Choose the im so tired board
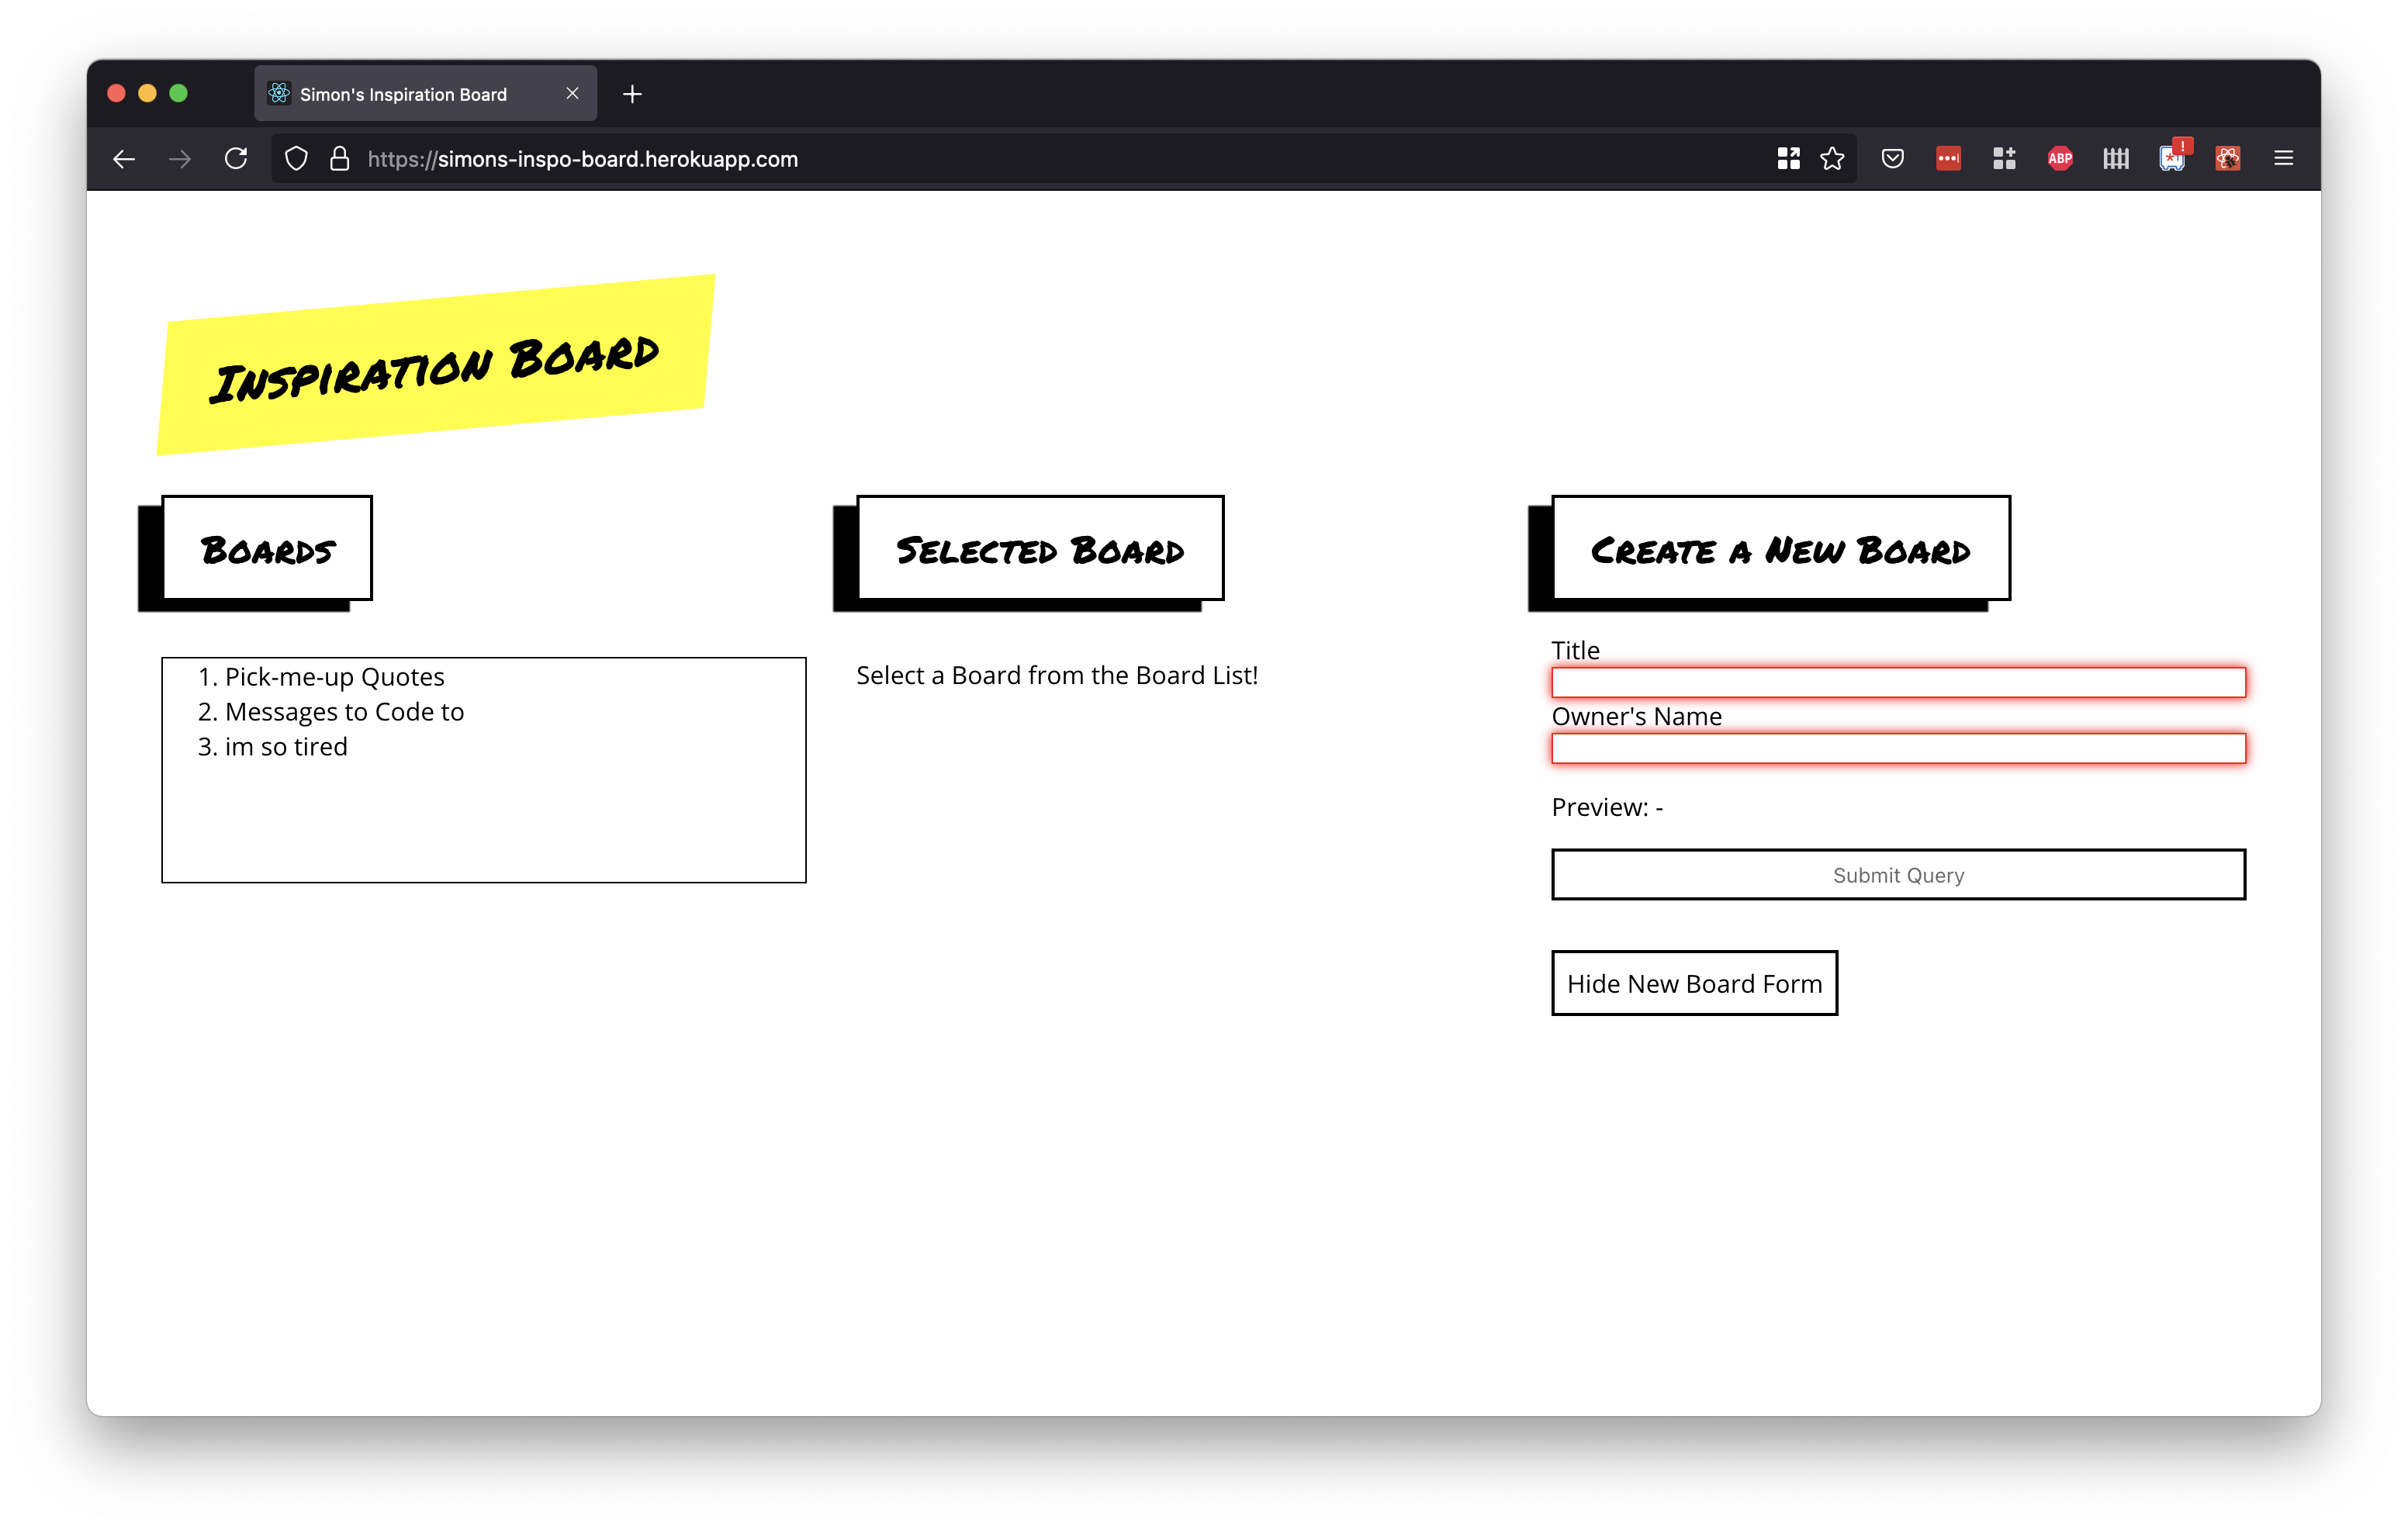This screenshot has height=1531, width=2408. click(286, 747)
